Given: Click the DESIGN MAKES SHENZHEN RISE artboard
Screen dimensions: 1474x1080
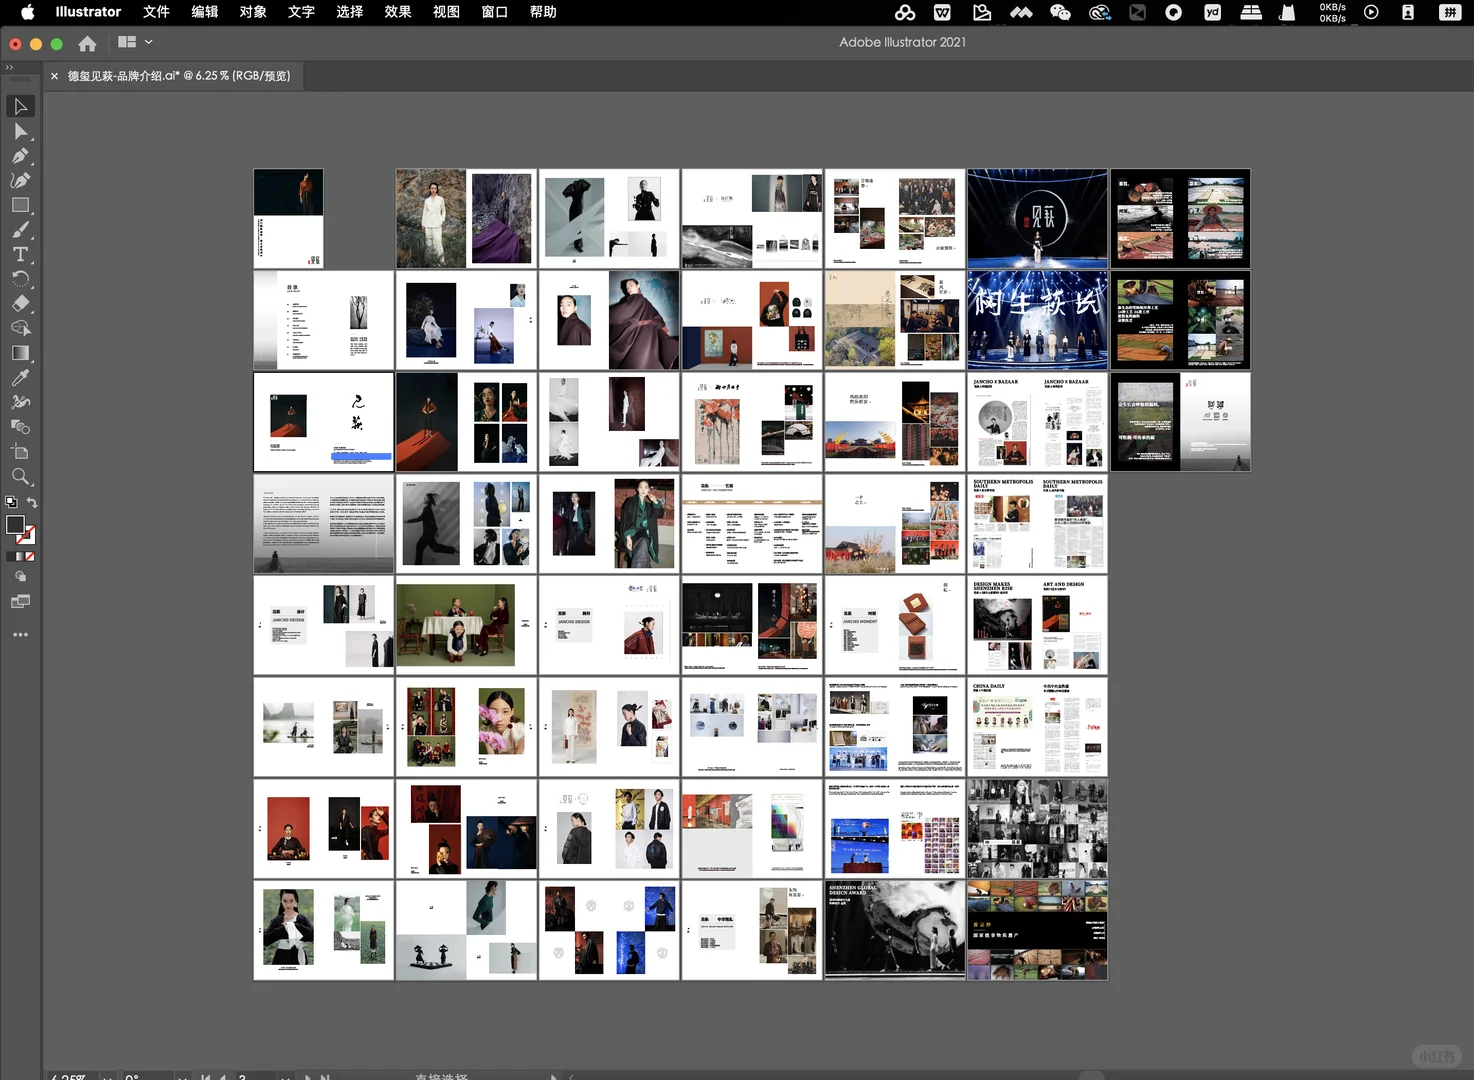Looking at the screenshot, I should 1037,625.
